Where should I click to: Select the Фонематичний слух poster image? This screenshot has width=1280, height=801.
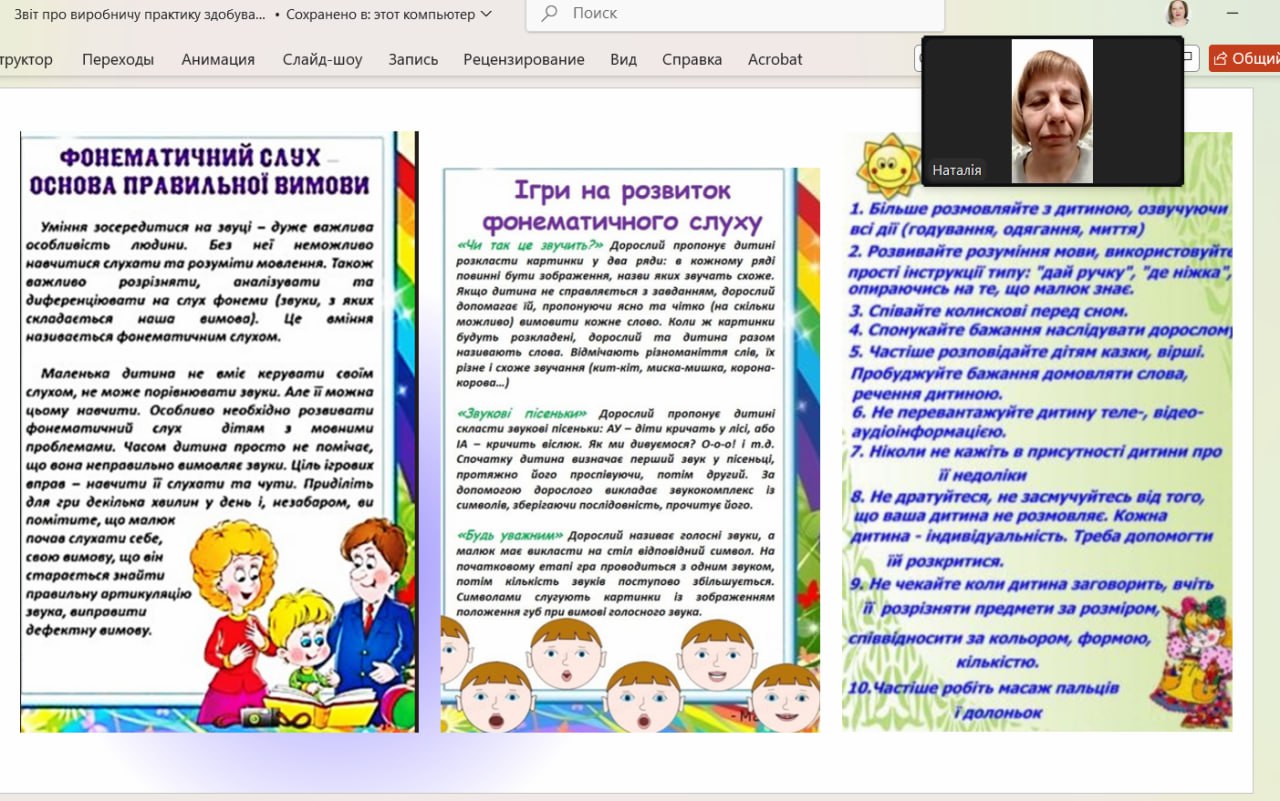218,430
